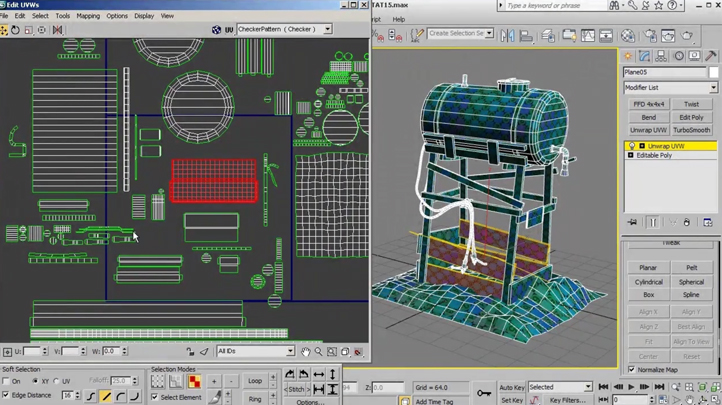The height and width of the screenshot is (405, 722).
Task: Click the W value spinner arrows
Action: (x=125, y=351)
